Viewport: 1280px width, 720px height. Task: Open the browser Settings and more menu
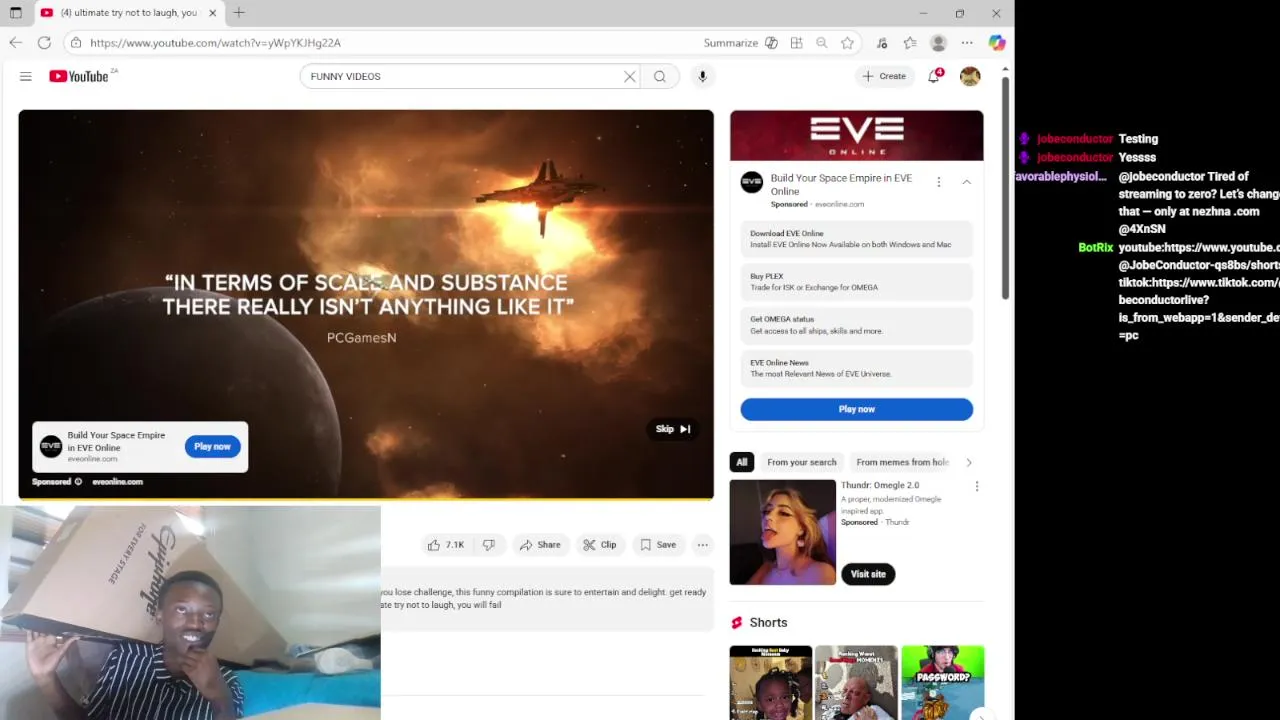click(967, 43)
